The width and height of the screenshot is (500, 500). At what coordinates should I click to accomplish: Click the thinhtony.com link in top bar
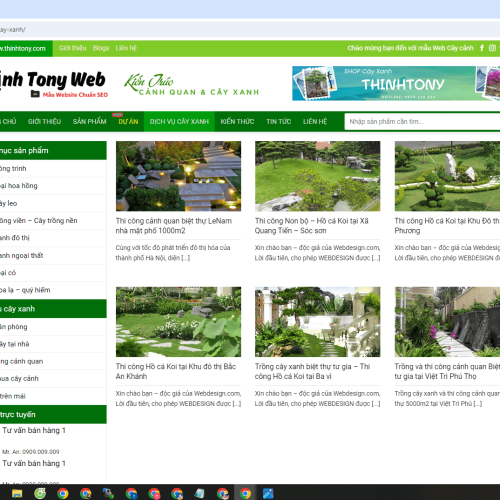(x=23, y=48)
